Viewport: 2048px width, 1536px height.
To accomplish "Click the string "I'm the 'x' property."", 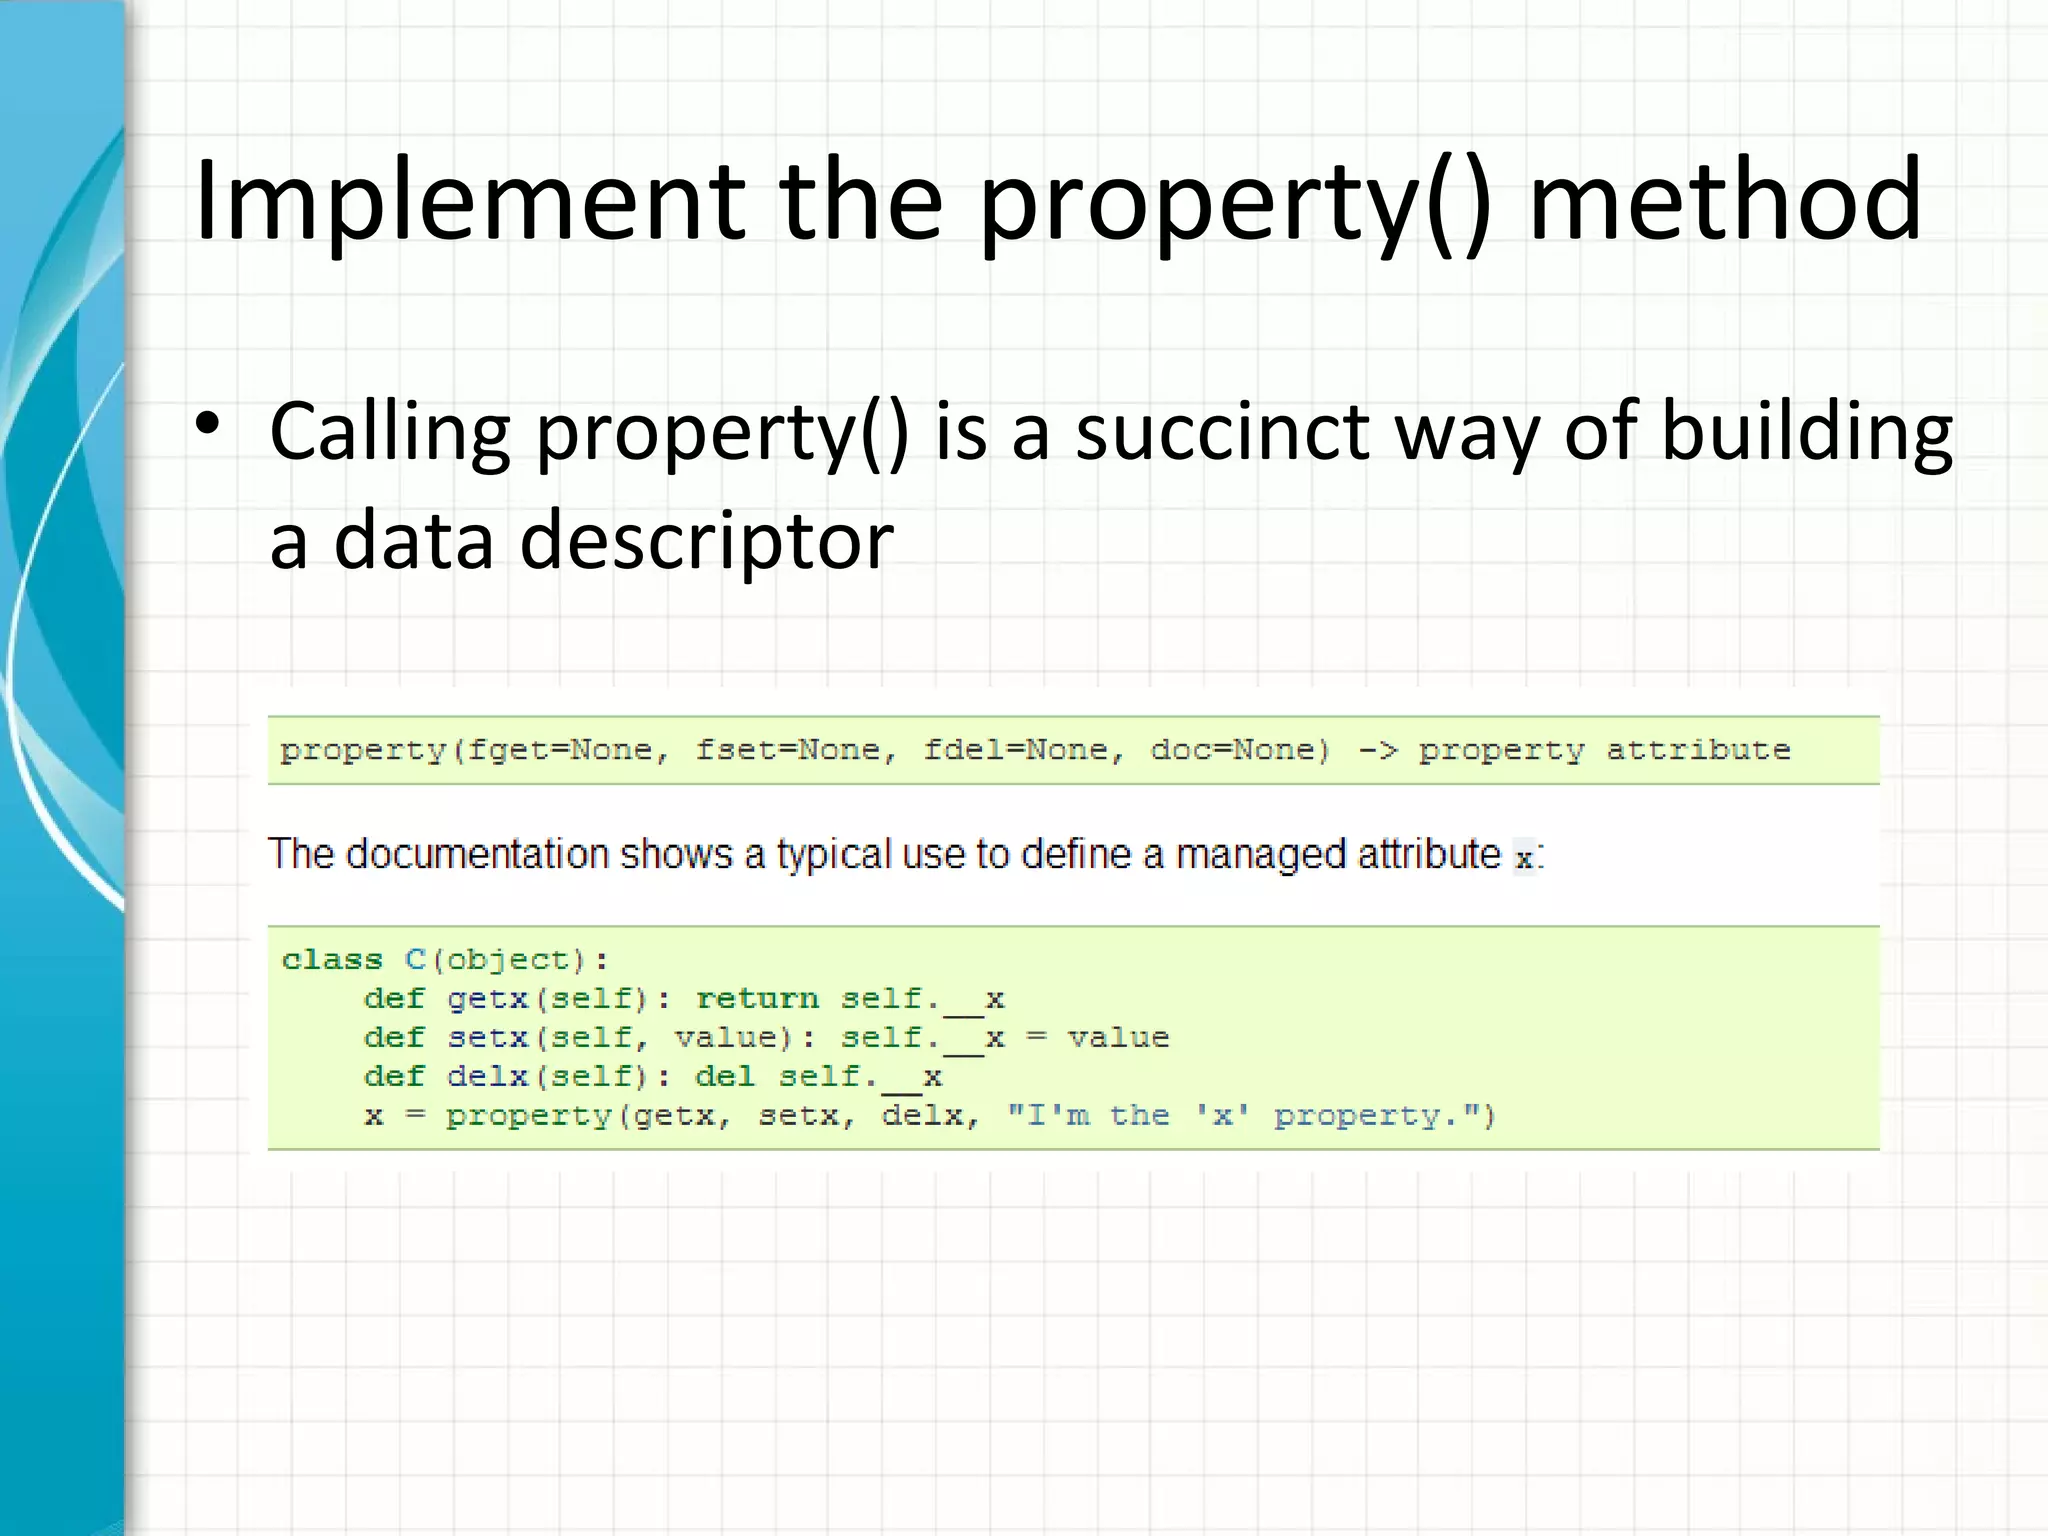I will (x=1242, y=1116).
